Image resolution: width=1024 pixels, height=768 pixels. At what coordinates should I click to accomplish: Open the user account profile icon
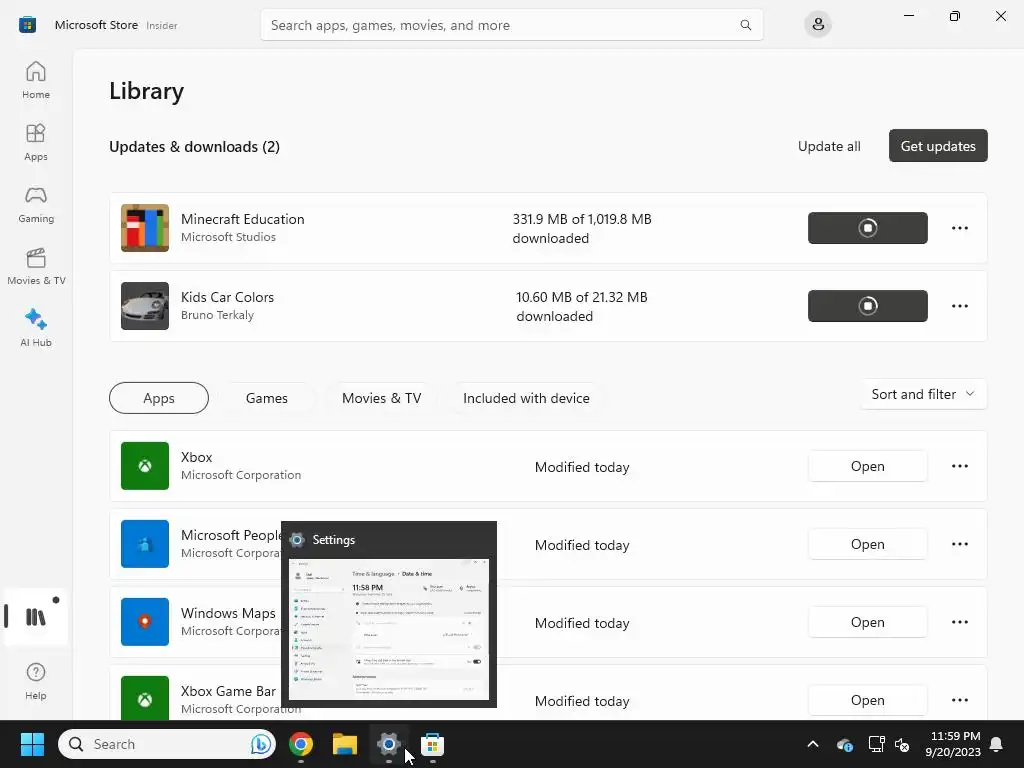click(x=818, y=25)
